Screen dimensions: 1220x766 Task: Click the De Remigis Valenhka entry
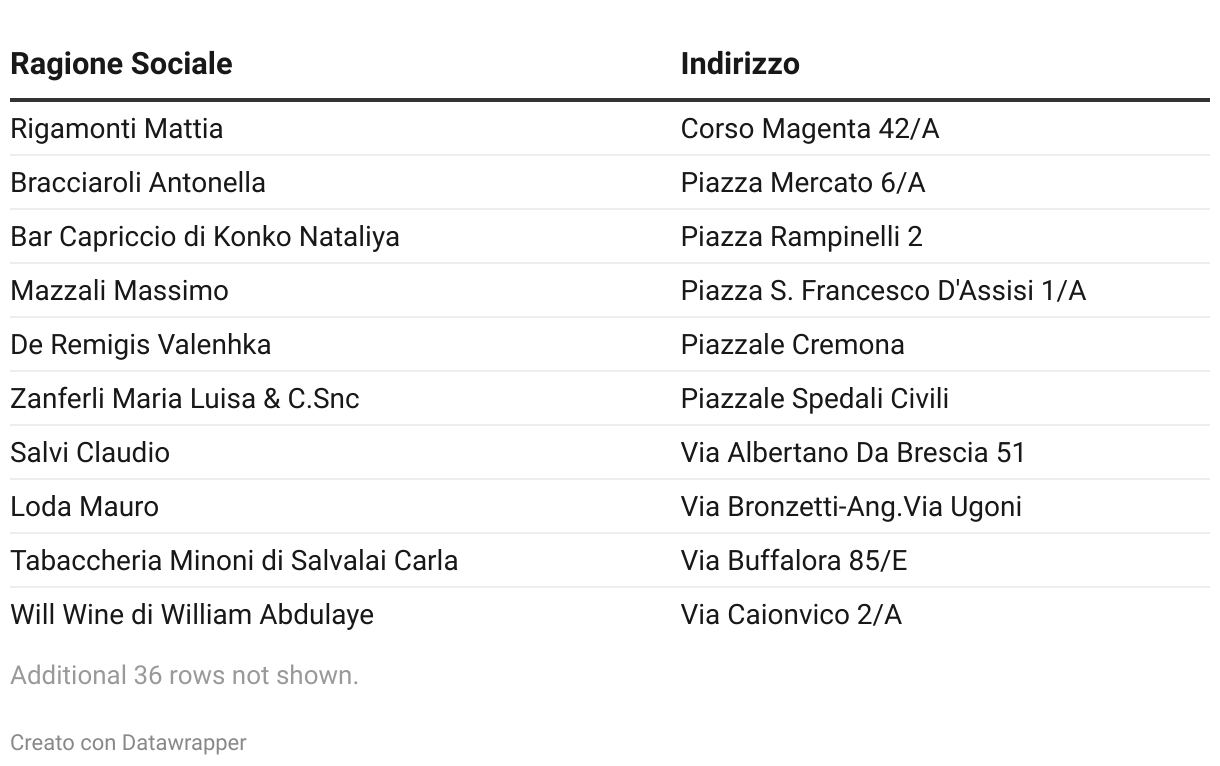[x=141, y=345]
